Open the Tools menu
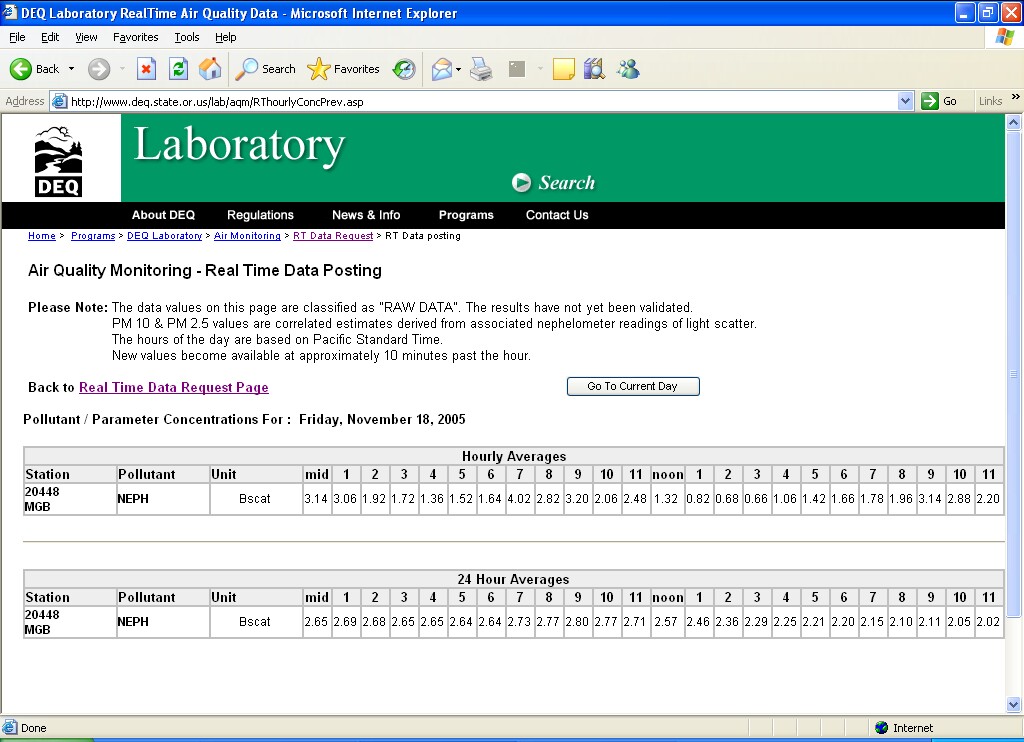Screen dimensions: 1024x742 pos(186,37)
